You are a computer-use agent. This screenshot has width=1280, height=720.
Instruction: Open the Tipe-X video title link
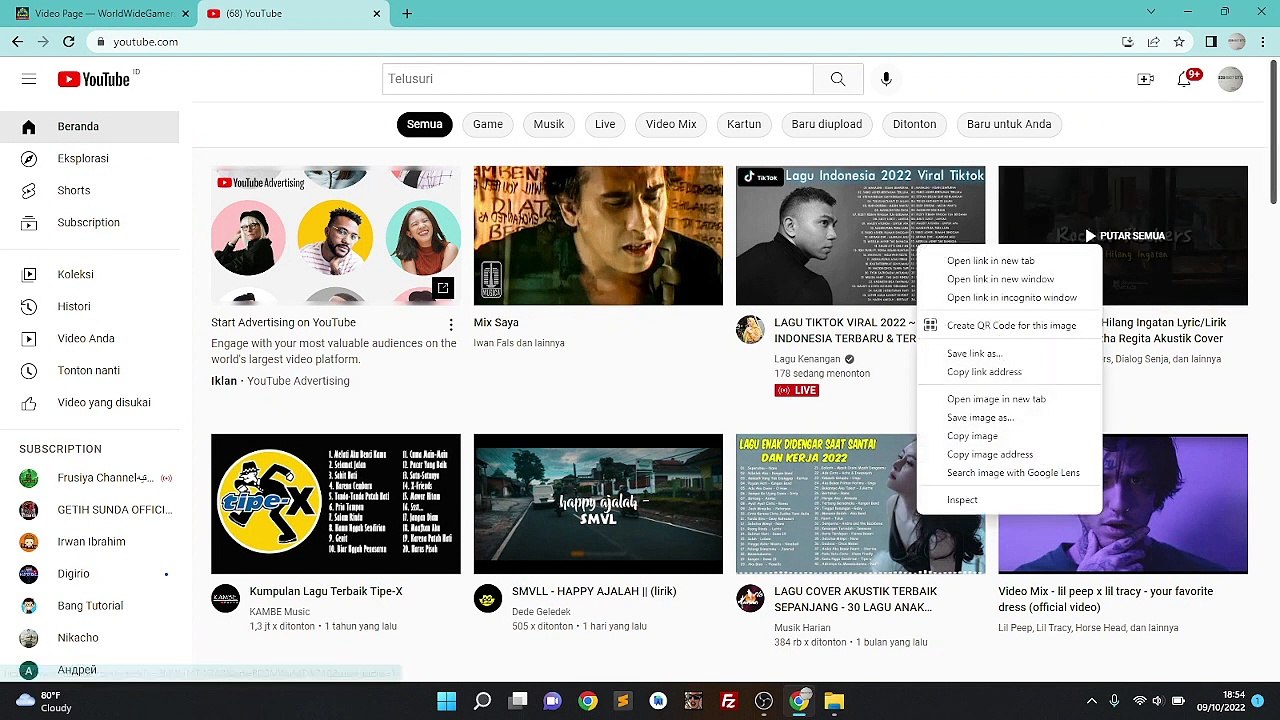click(326, 591)
